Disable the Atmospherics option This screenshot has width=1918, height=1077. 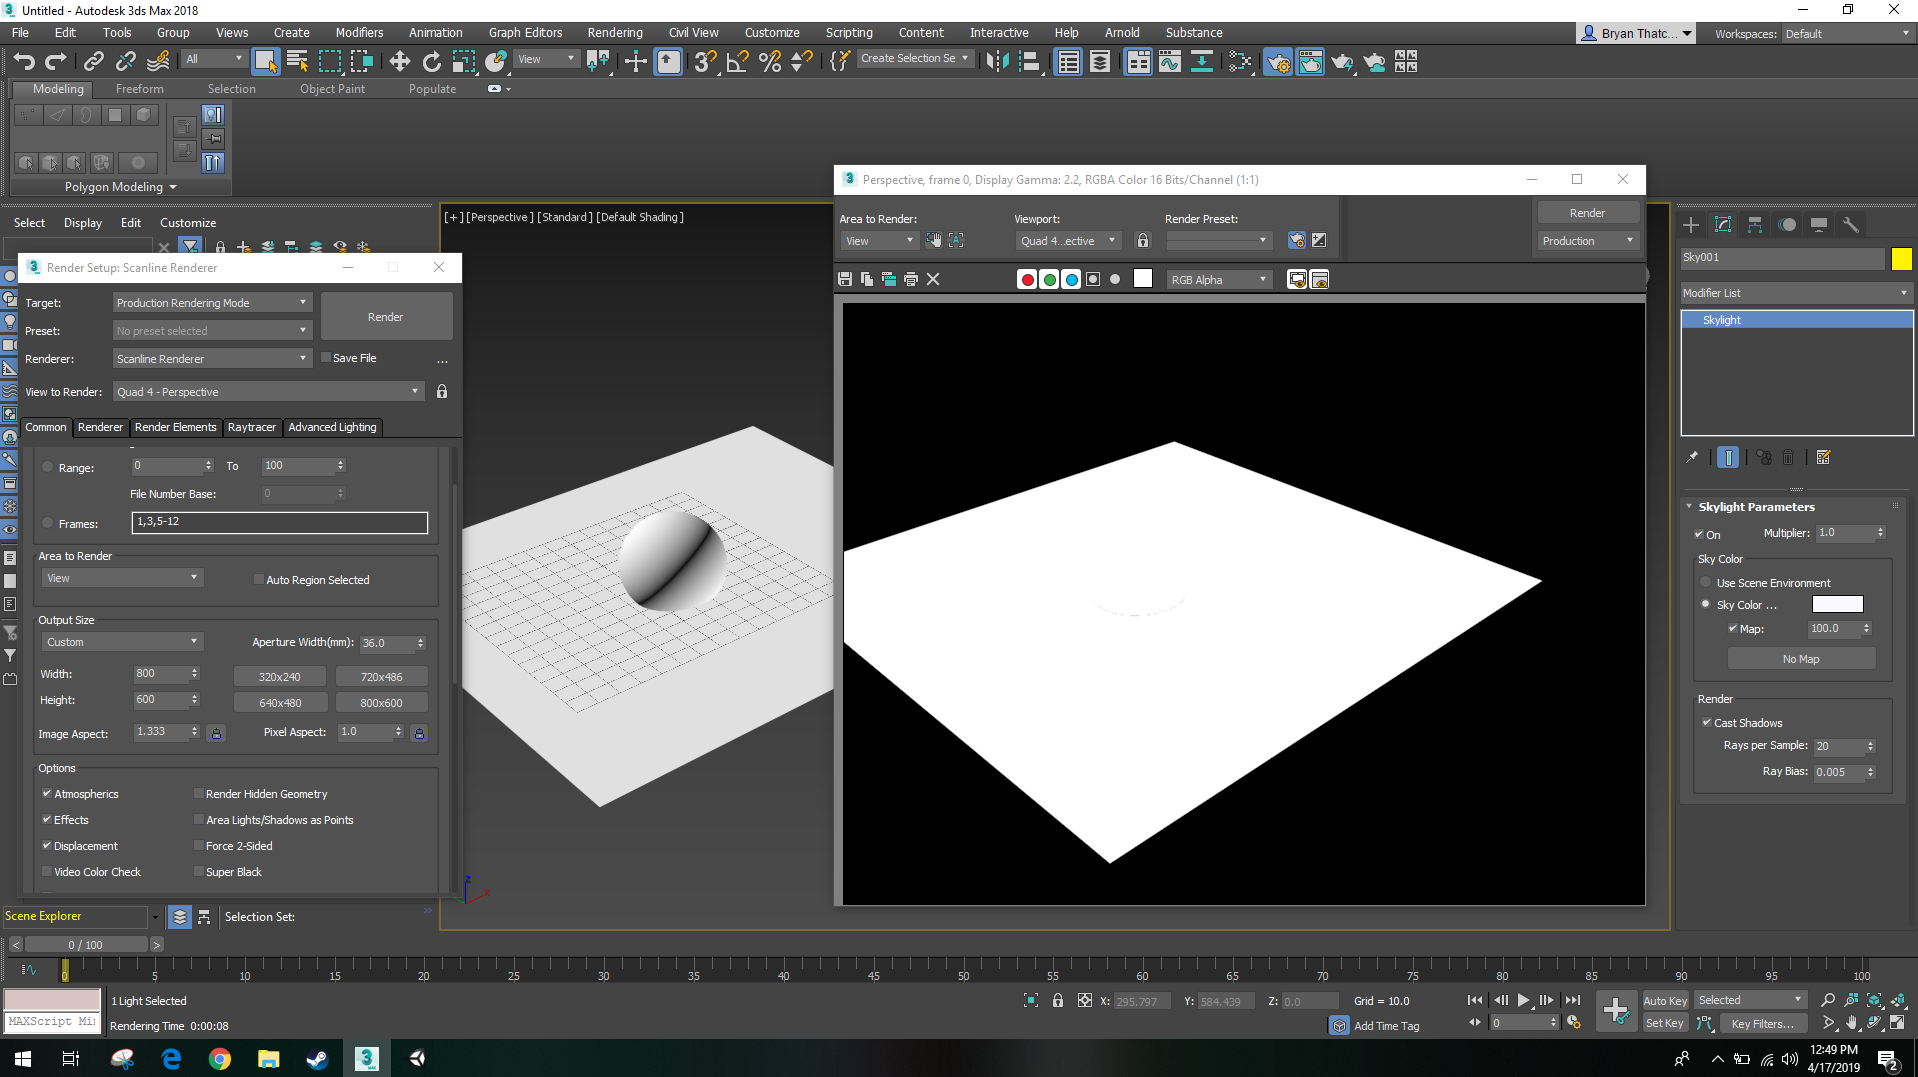(x=46, y=793)
